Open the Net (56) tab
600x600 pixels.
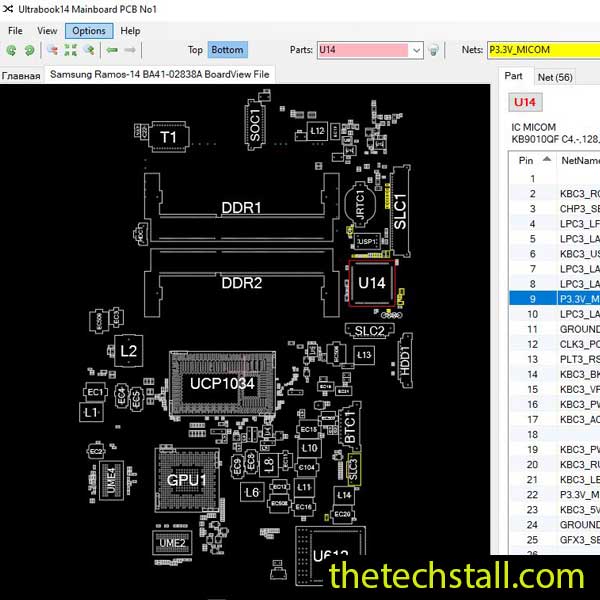[555, 77]
